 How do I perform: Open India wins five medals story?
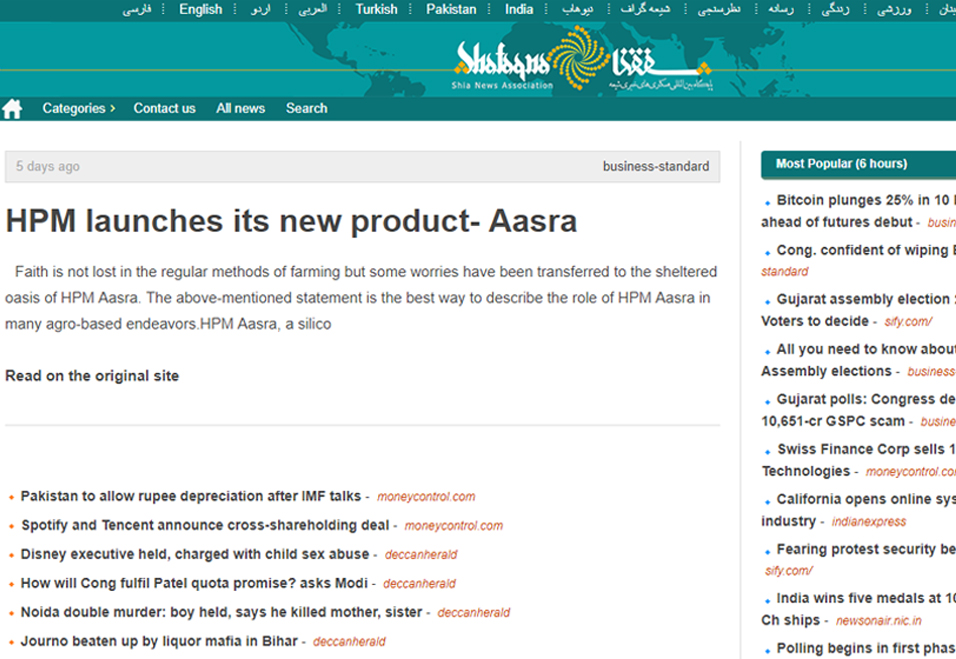point(860,609)
